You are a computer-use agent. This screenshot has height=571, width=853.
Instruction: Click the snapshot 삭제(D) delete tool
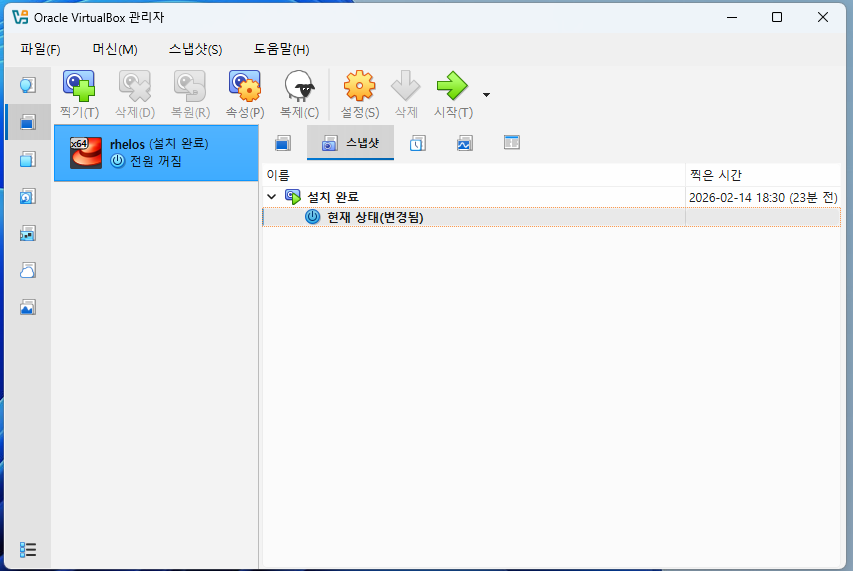(x=135, y=95)
